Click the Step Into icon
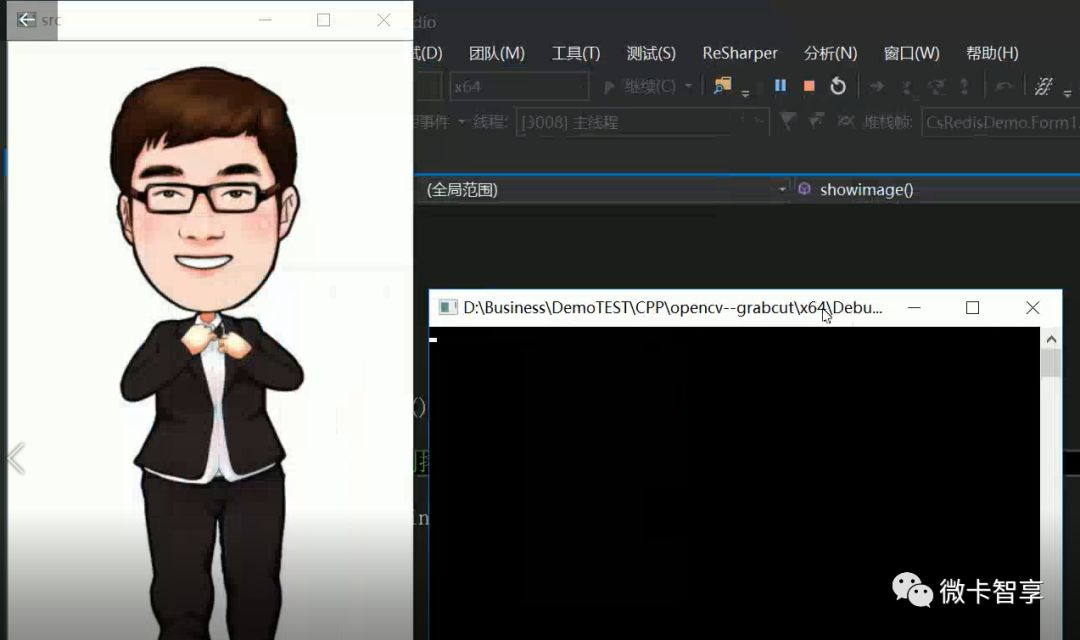 click(907, 87)
